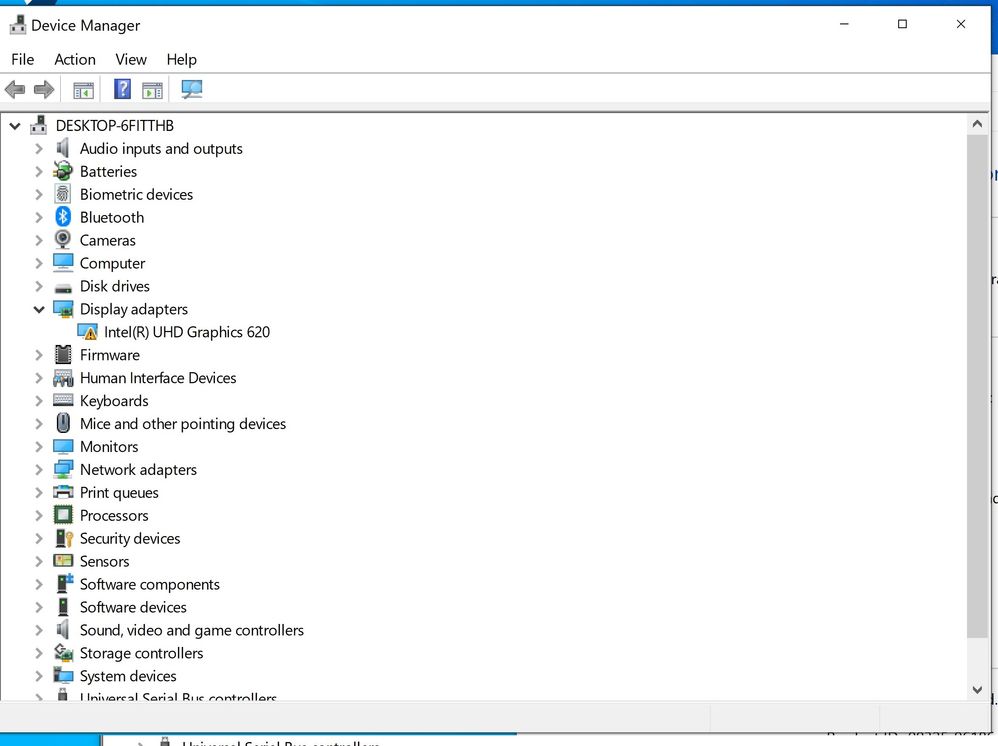Image resolution: width=998 pixels, height=746 pixels.
Task: Select the Biometric devices label
Action: click(136, 194)
